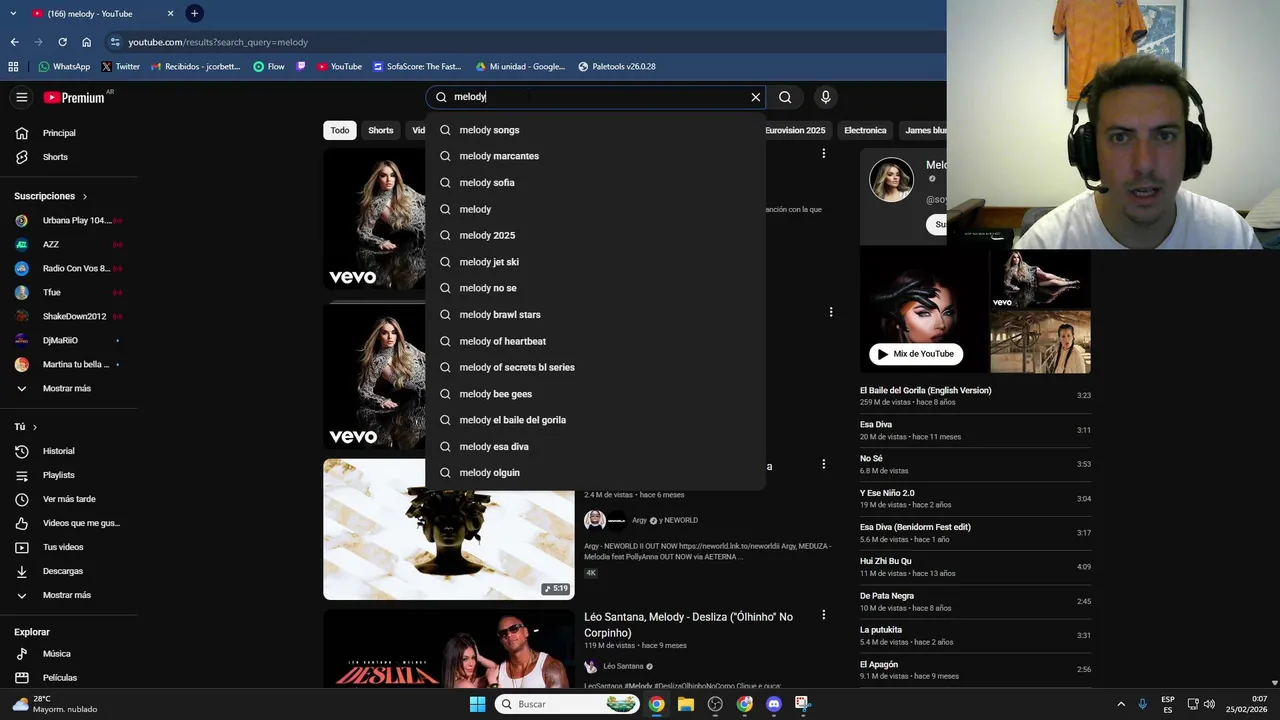1280x720 pixels.
Task: Show hidden system tray icons
Action: pos(1121,704)
